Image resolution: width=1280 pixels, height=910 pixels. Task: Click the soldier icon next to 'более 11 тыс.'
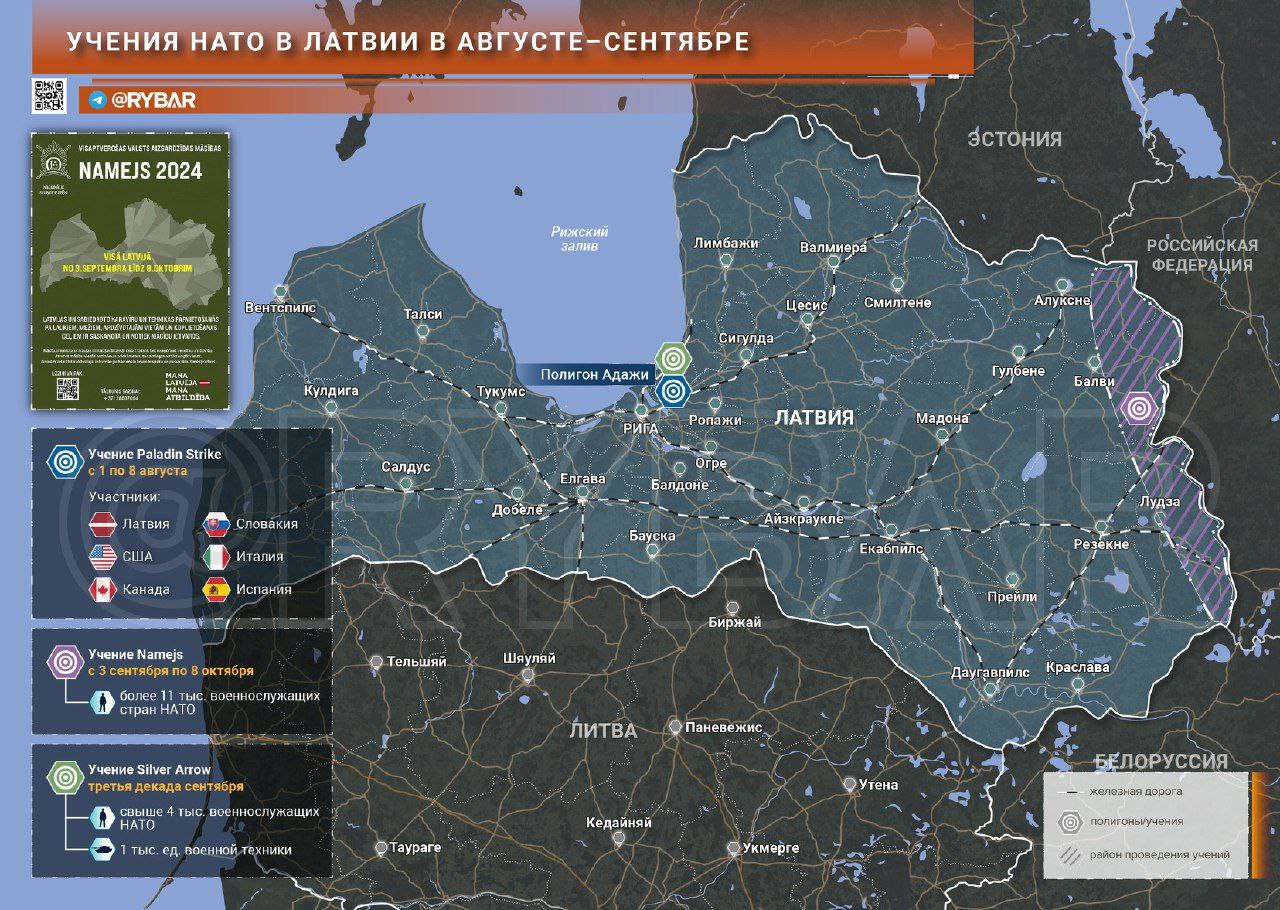[x=101, y=702]
